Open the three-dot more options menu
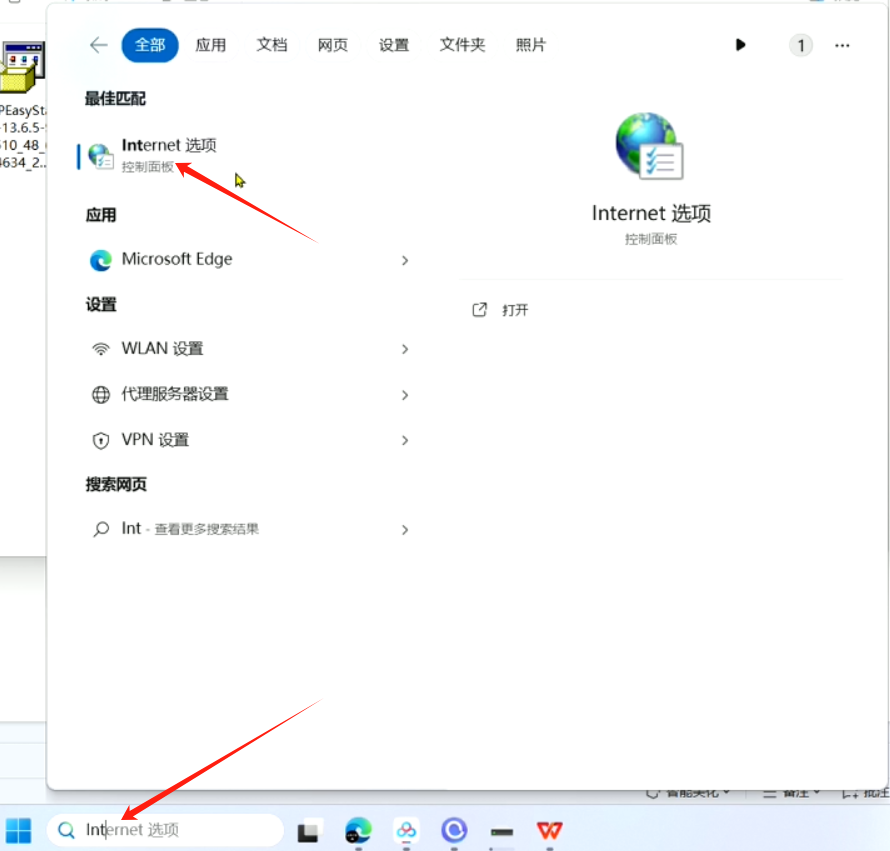The image size is (890, 851). tap(842, 45)
